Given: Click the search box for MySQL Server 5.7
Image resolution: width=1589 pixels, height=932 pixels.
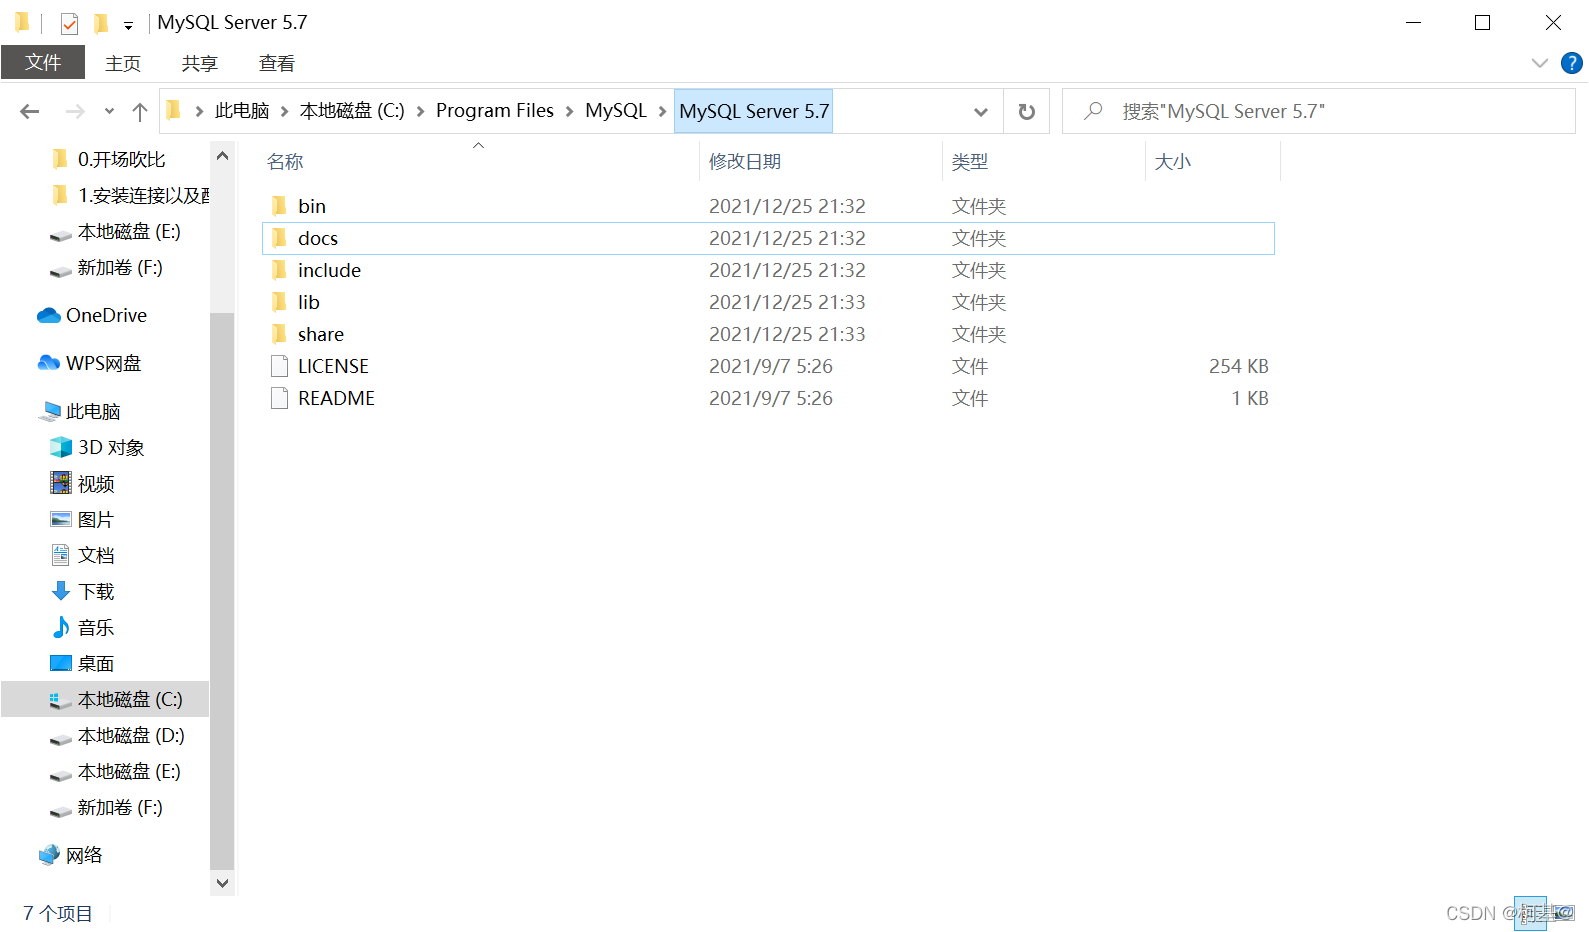Looking at the screenshot, I should coord(1318,111).
